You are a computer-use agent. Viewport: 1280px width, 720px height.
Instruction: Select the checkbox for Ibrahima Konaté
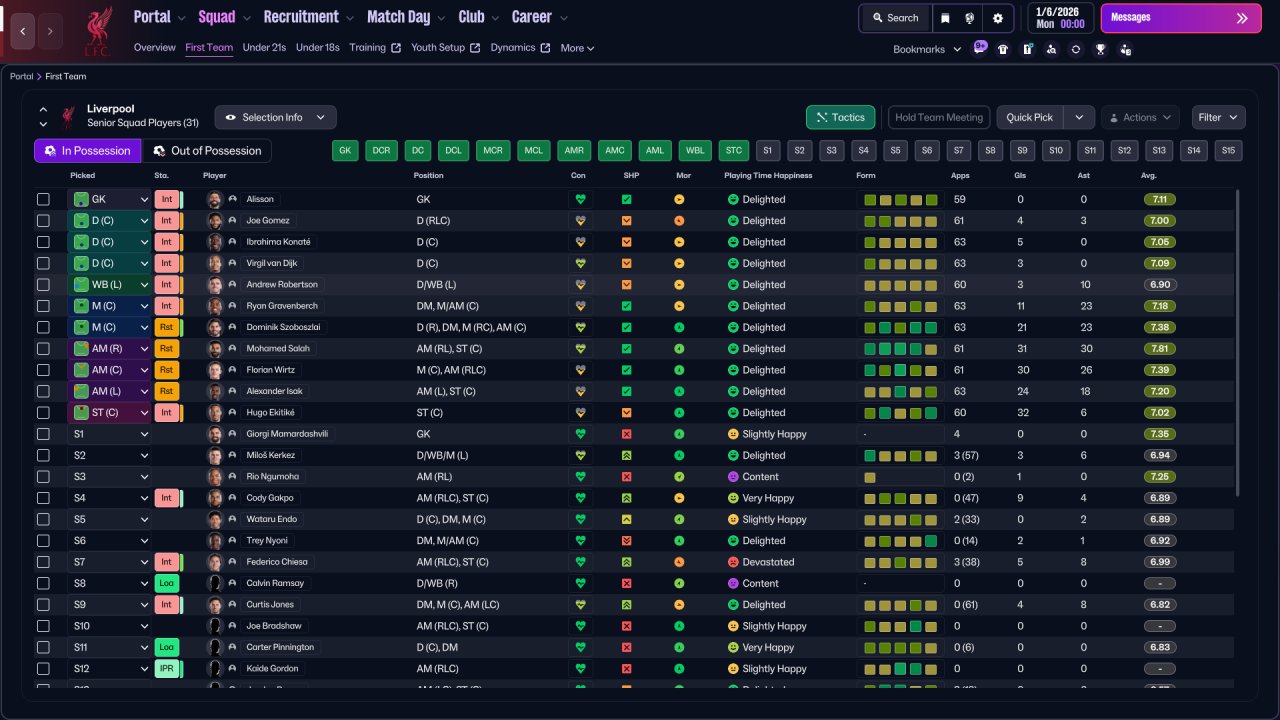(43, 242)
